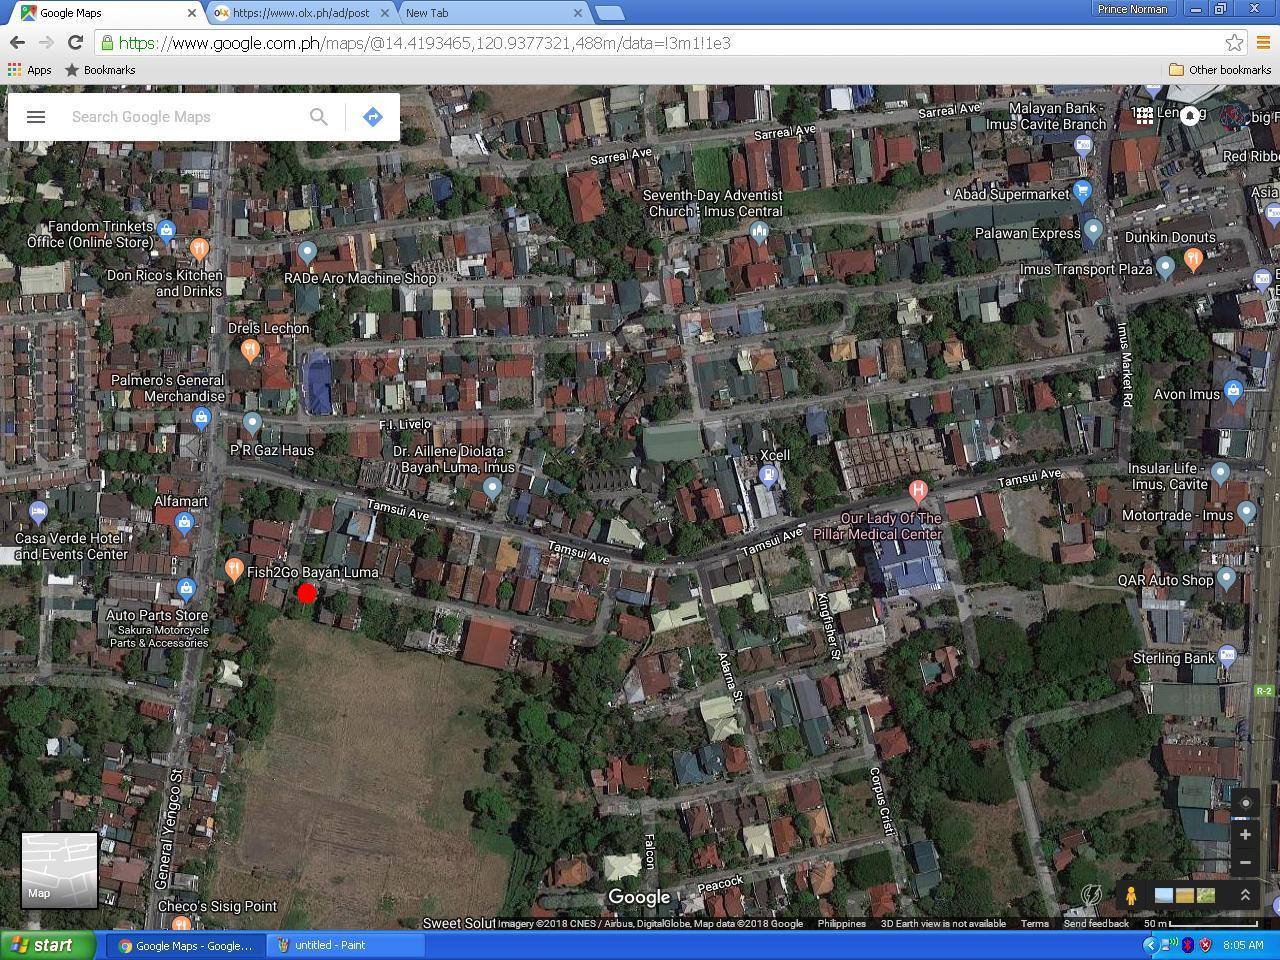Expand the imagery strip with double chevron
Screen dimensions: 1280x960
point(1245,895)
